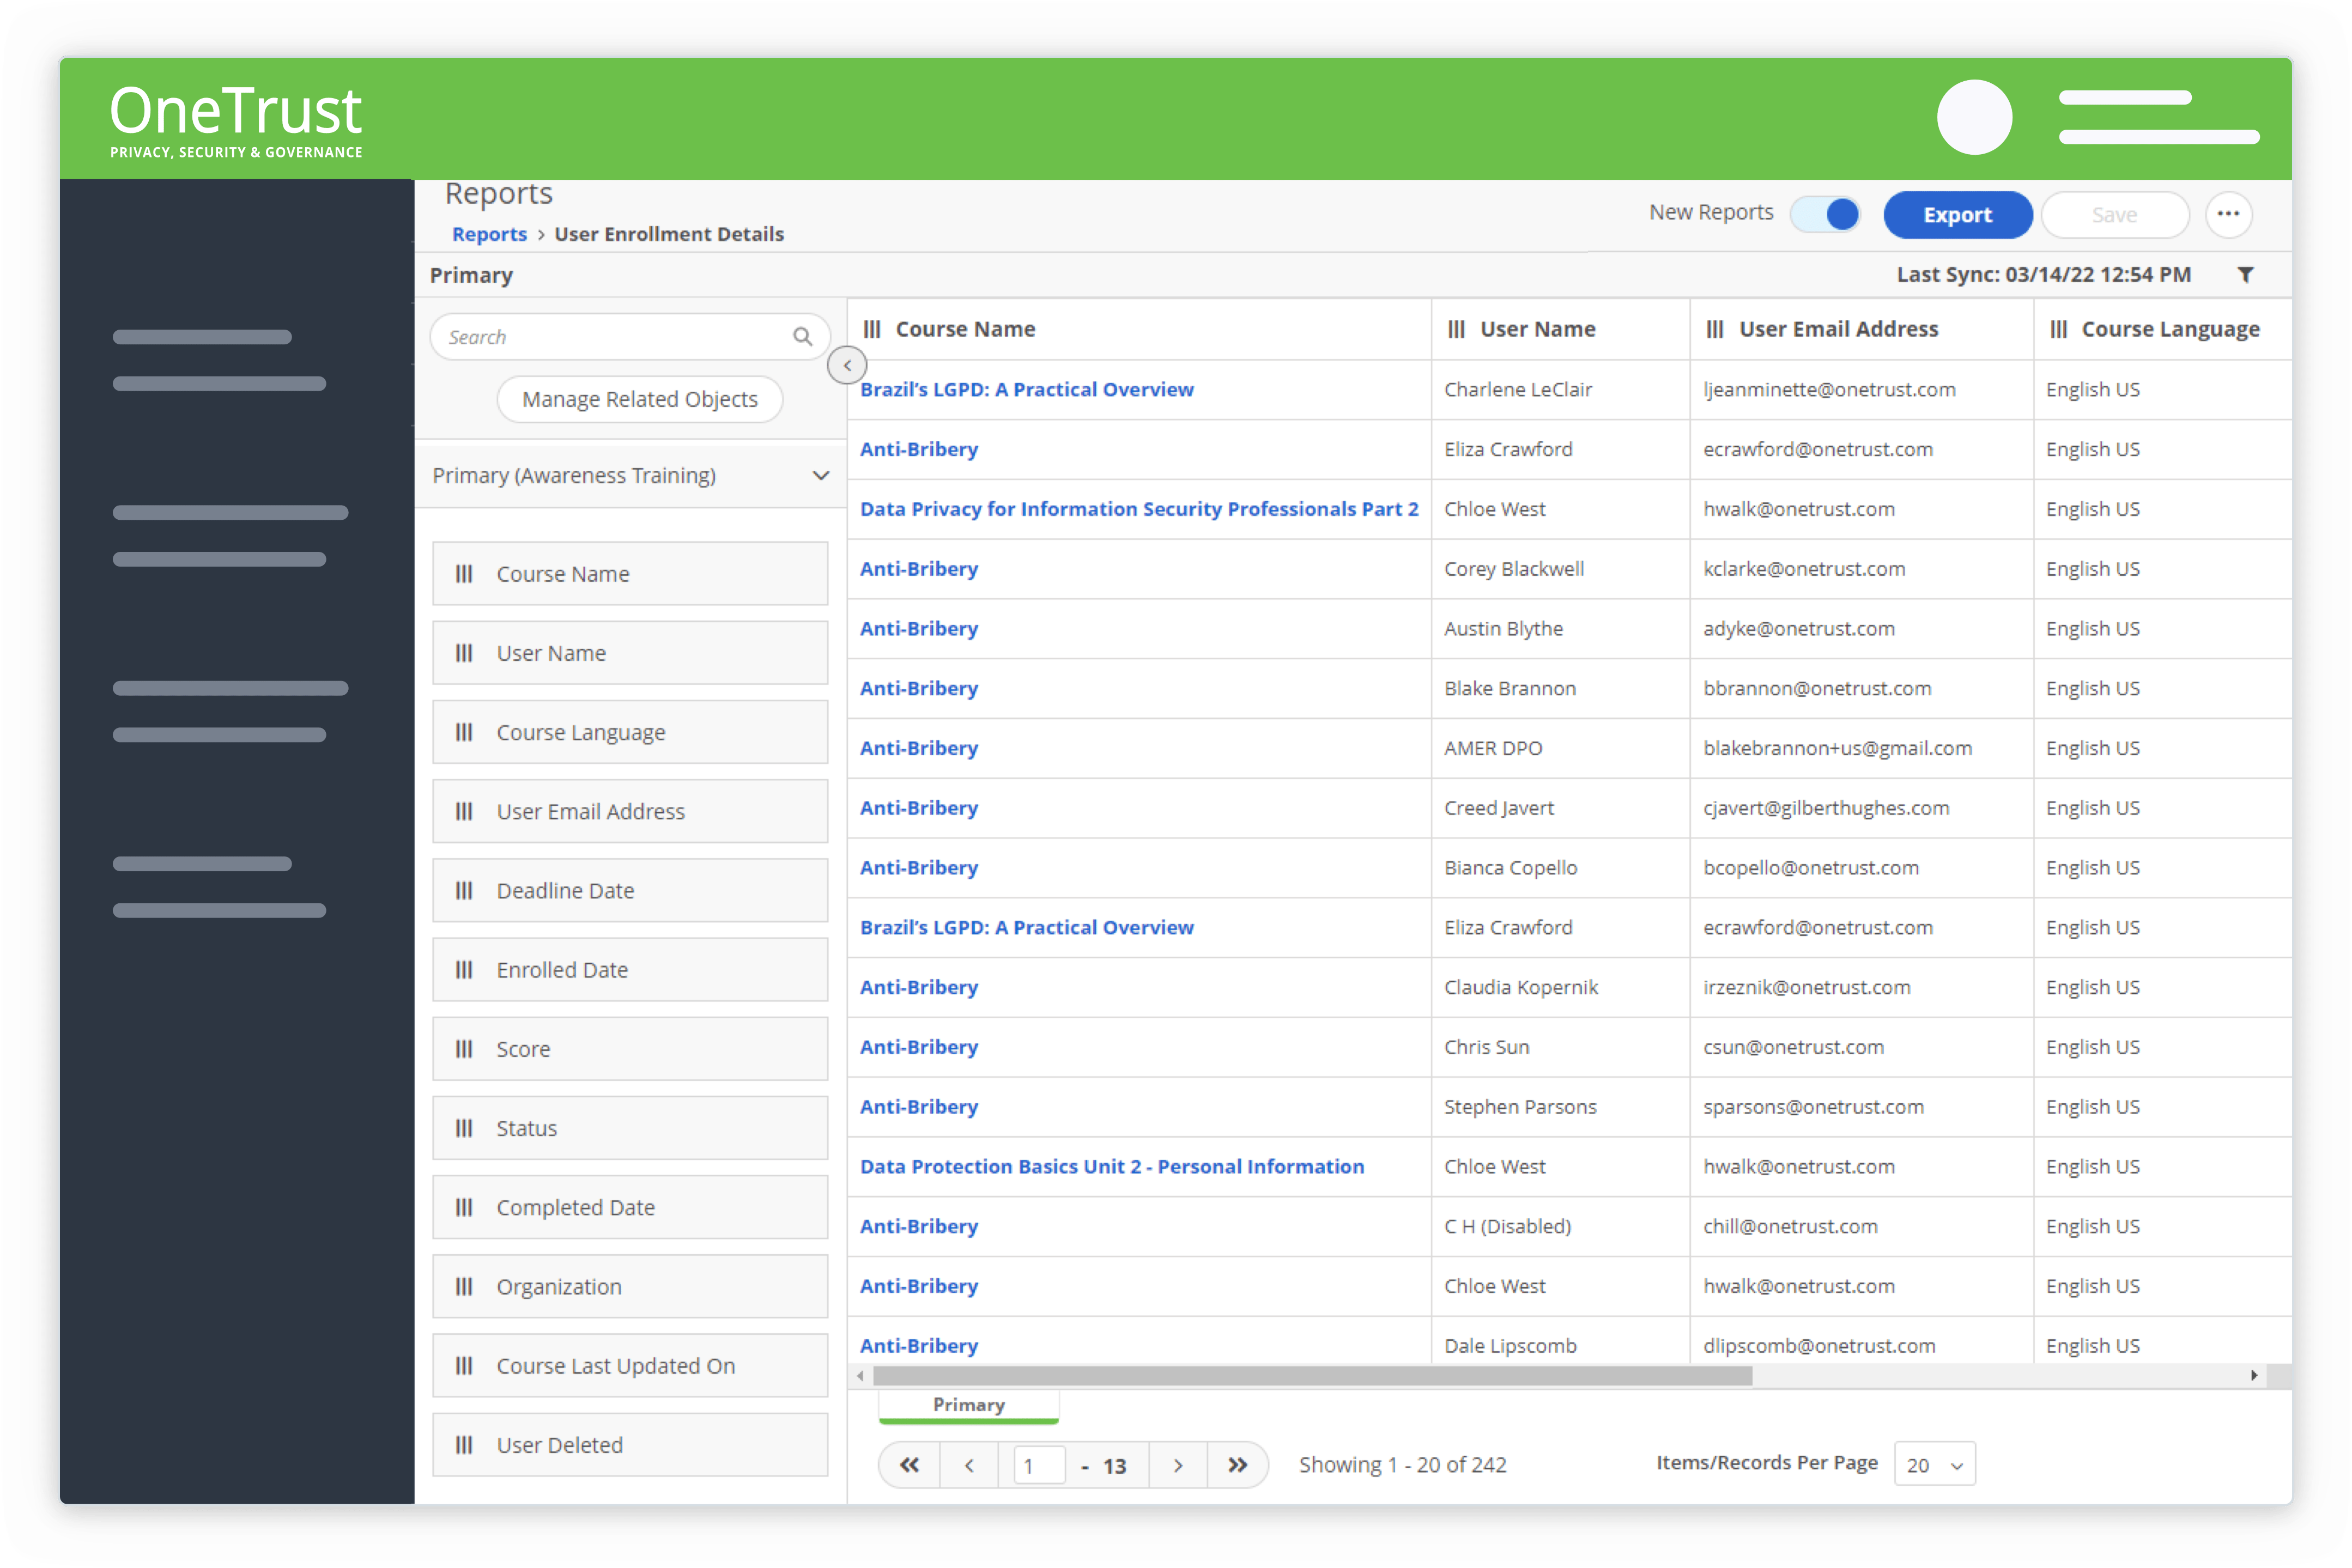Click into the Search field
Viewport: 2352px width, 1568px height.
(x=630, y=337)
